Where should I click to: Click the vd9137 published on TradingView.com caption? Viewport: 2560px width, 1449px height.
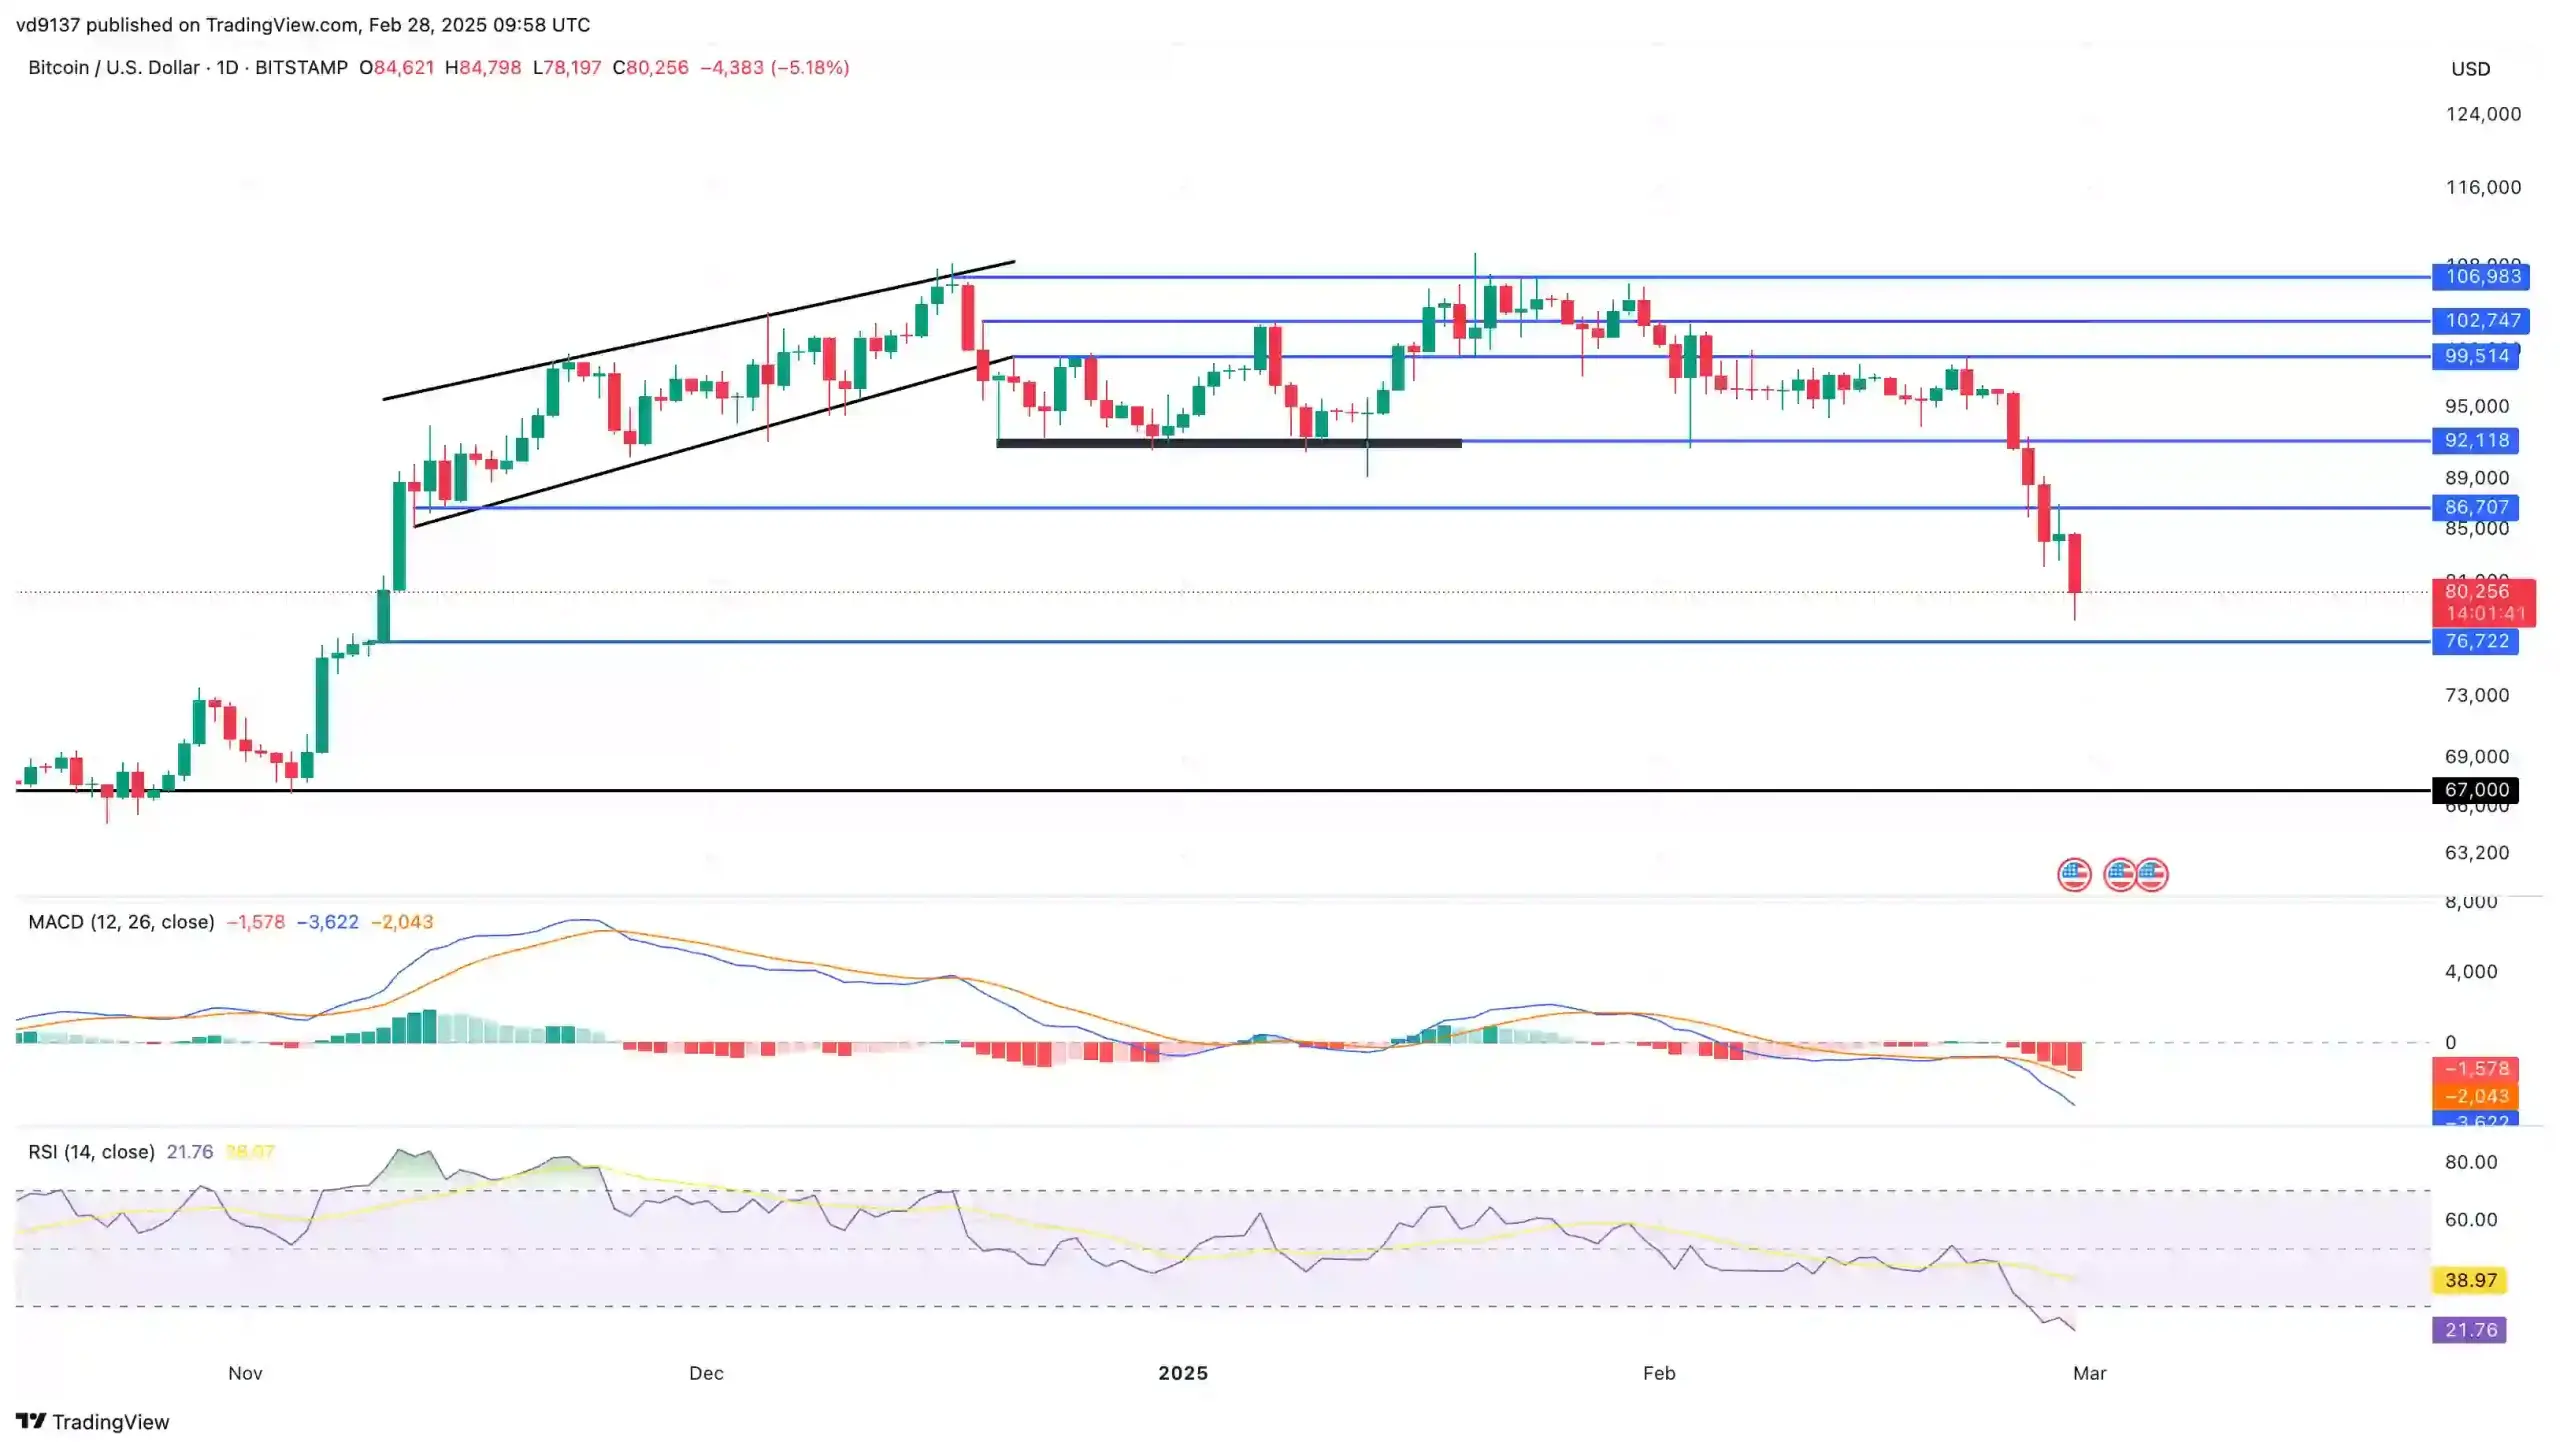tap(303, 25)
